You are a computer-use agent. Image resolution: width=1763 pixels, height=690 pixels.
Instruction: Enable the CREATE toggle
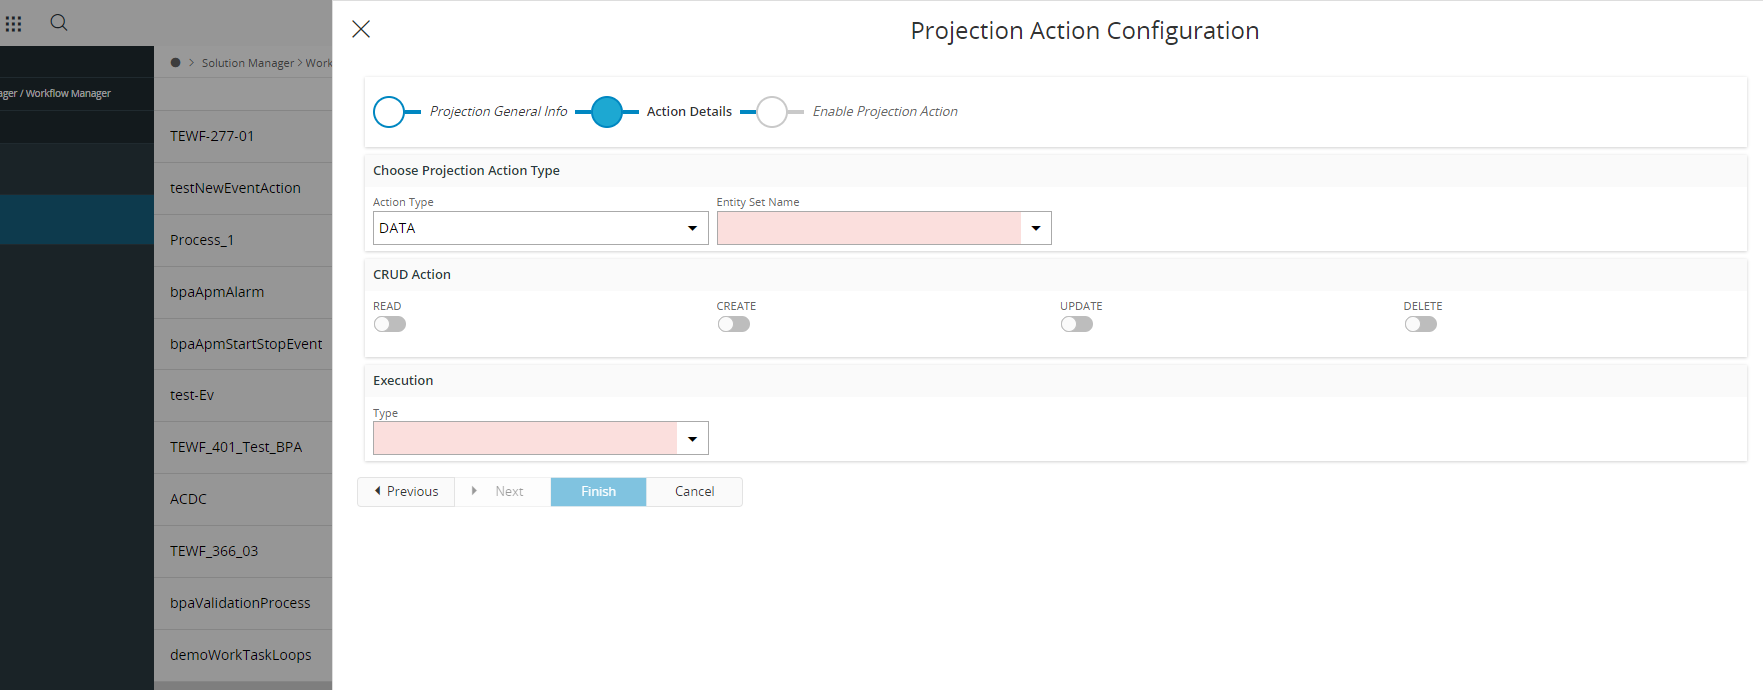[x=733, y=324]
